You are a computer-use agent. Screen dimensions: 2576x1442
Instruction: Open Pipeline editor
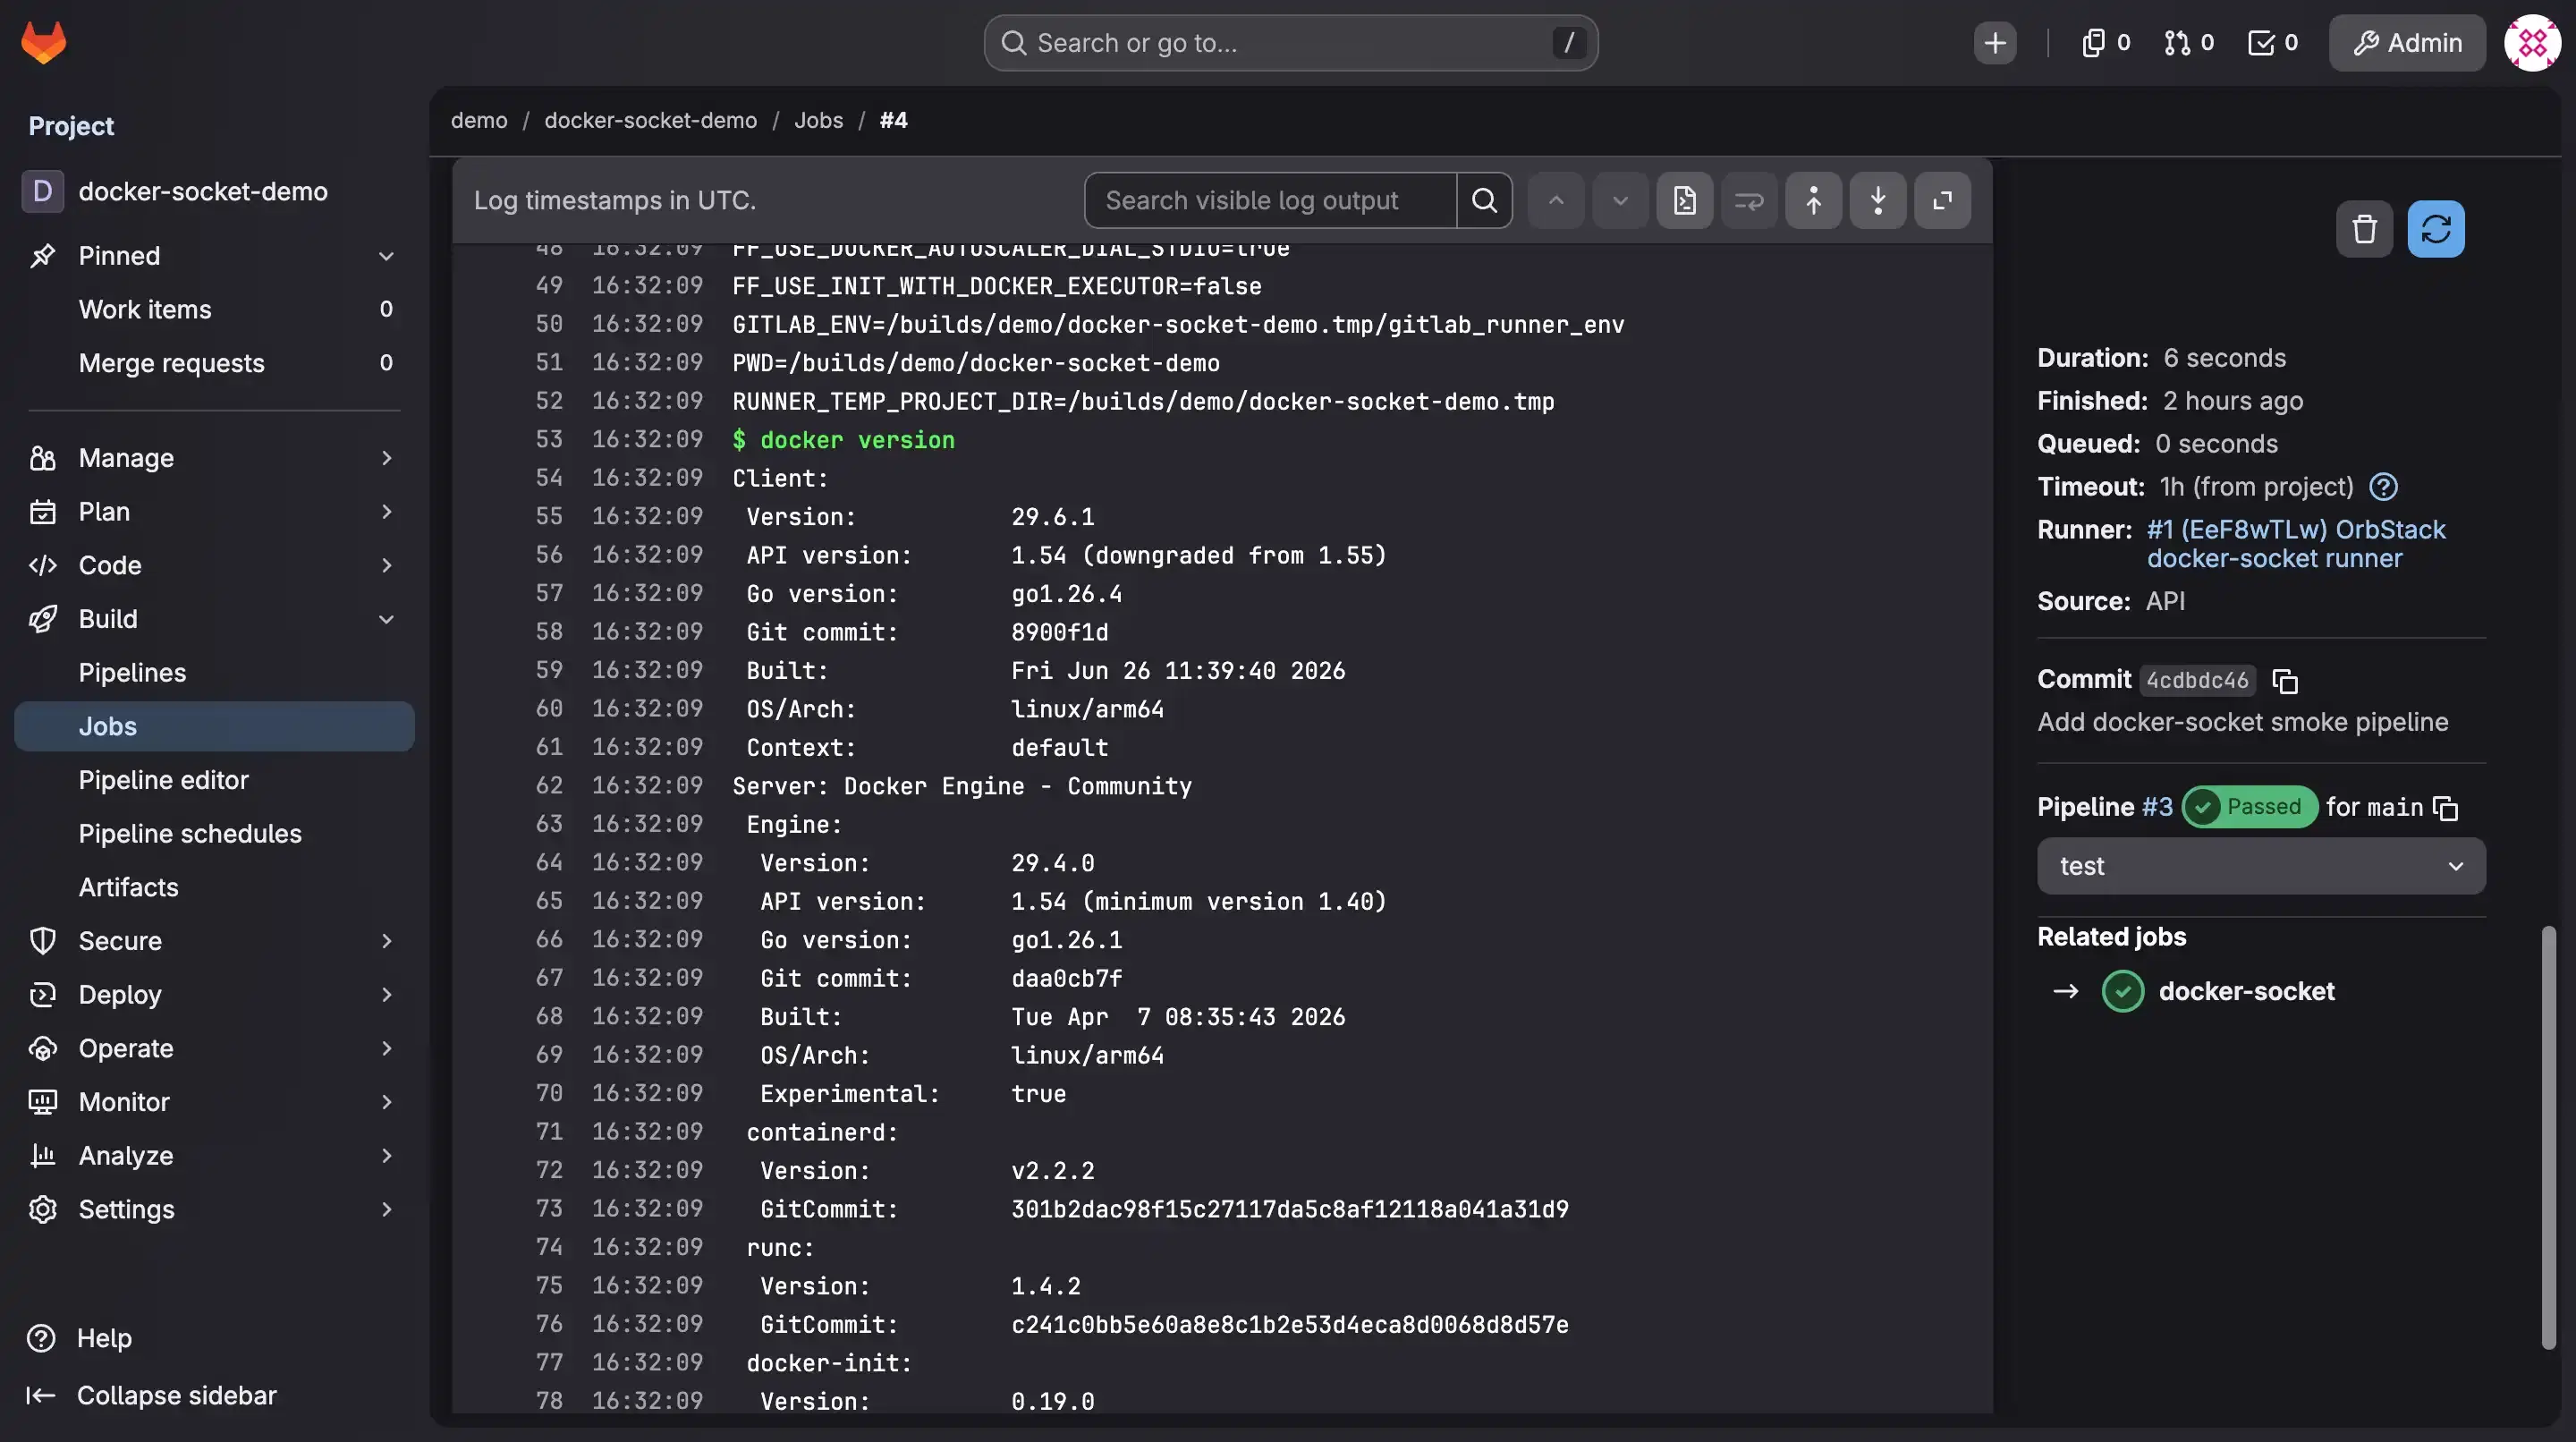point(214,780)
